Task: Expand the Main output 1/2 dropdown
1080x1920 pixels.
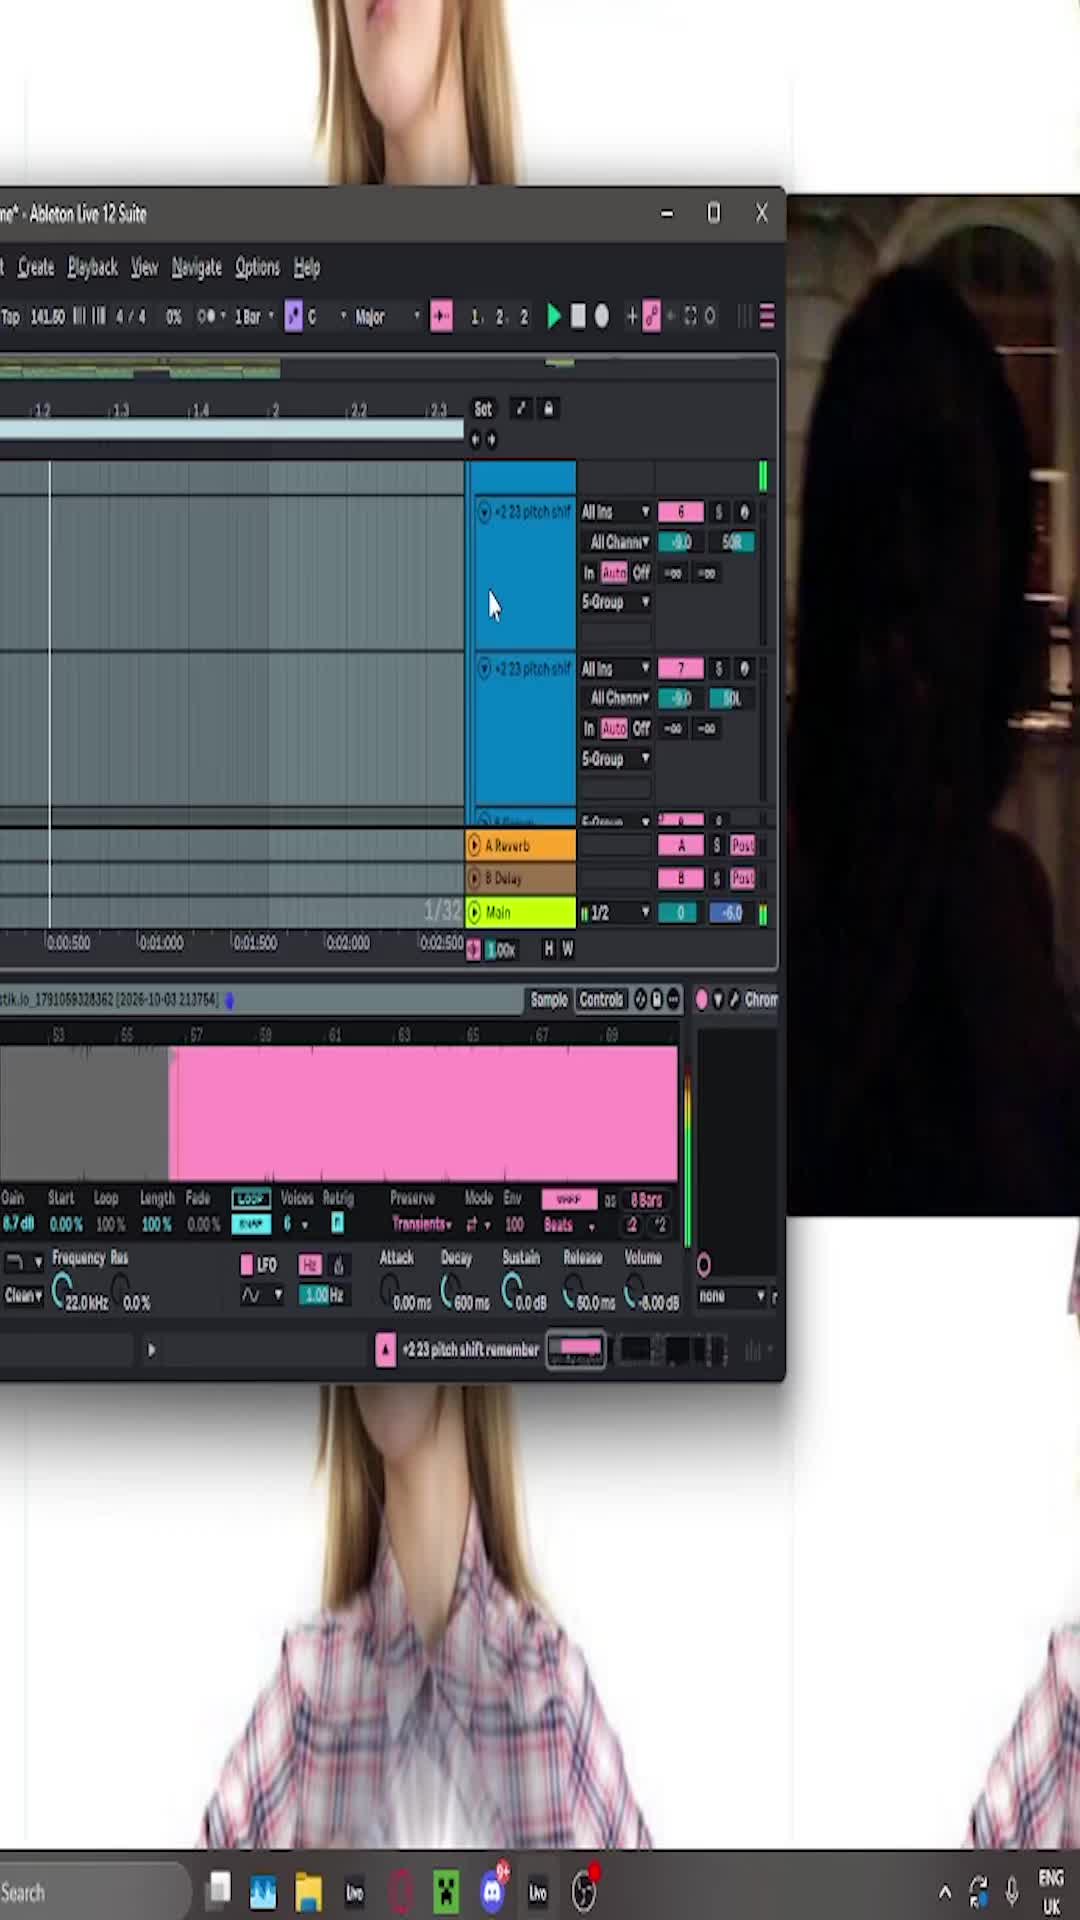Action: [x=619, y=913]
